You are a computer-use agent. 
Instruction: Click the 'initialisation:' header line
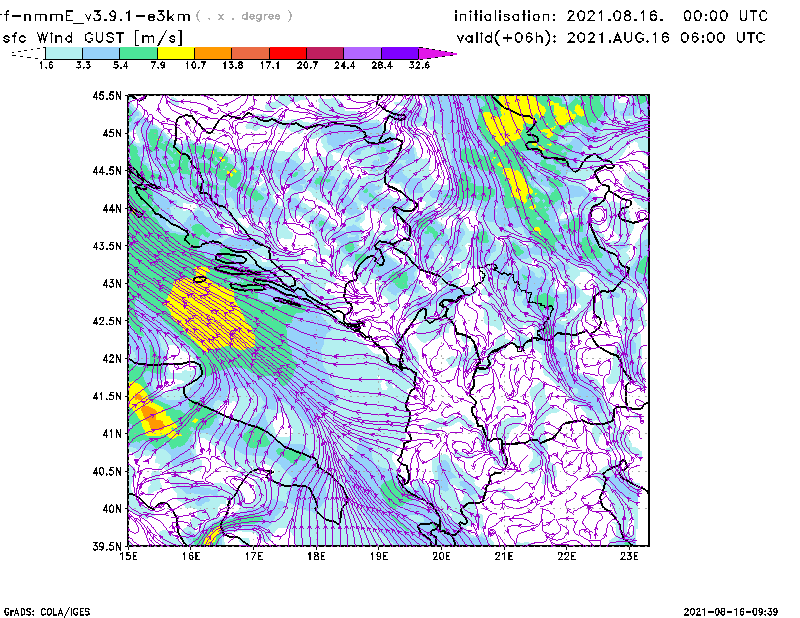(611, 16)
